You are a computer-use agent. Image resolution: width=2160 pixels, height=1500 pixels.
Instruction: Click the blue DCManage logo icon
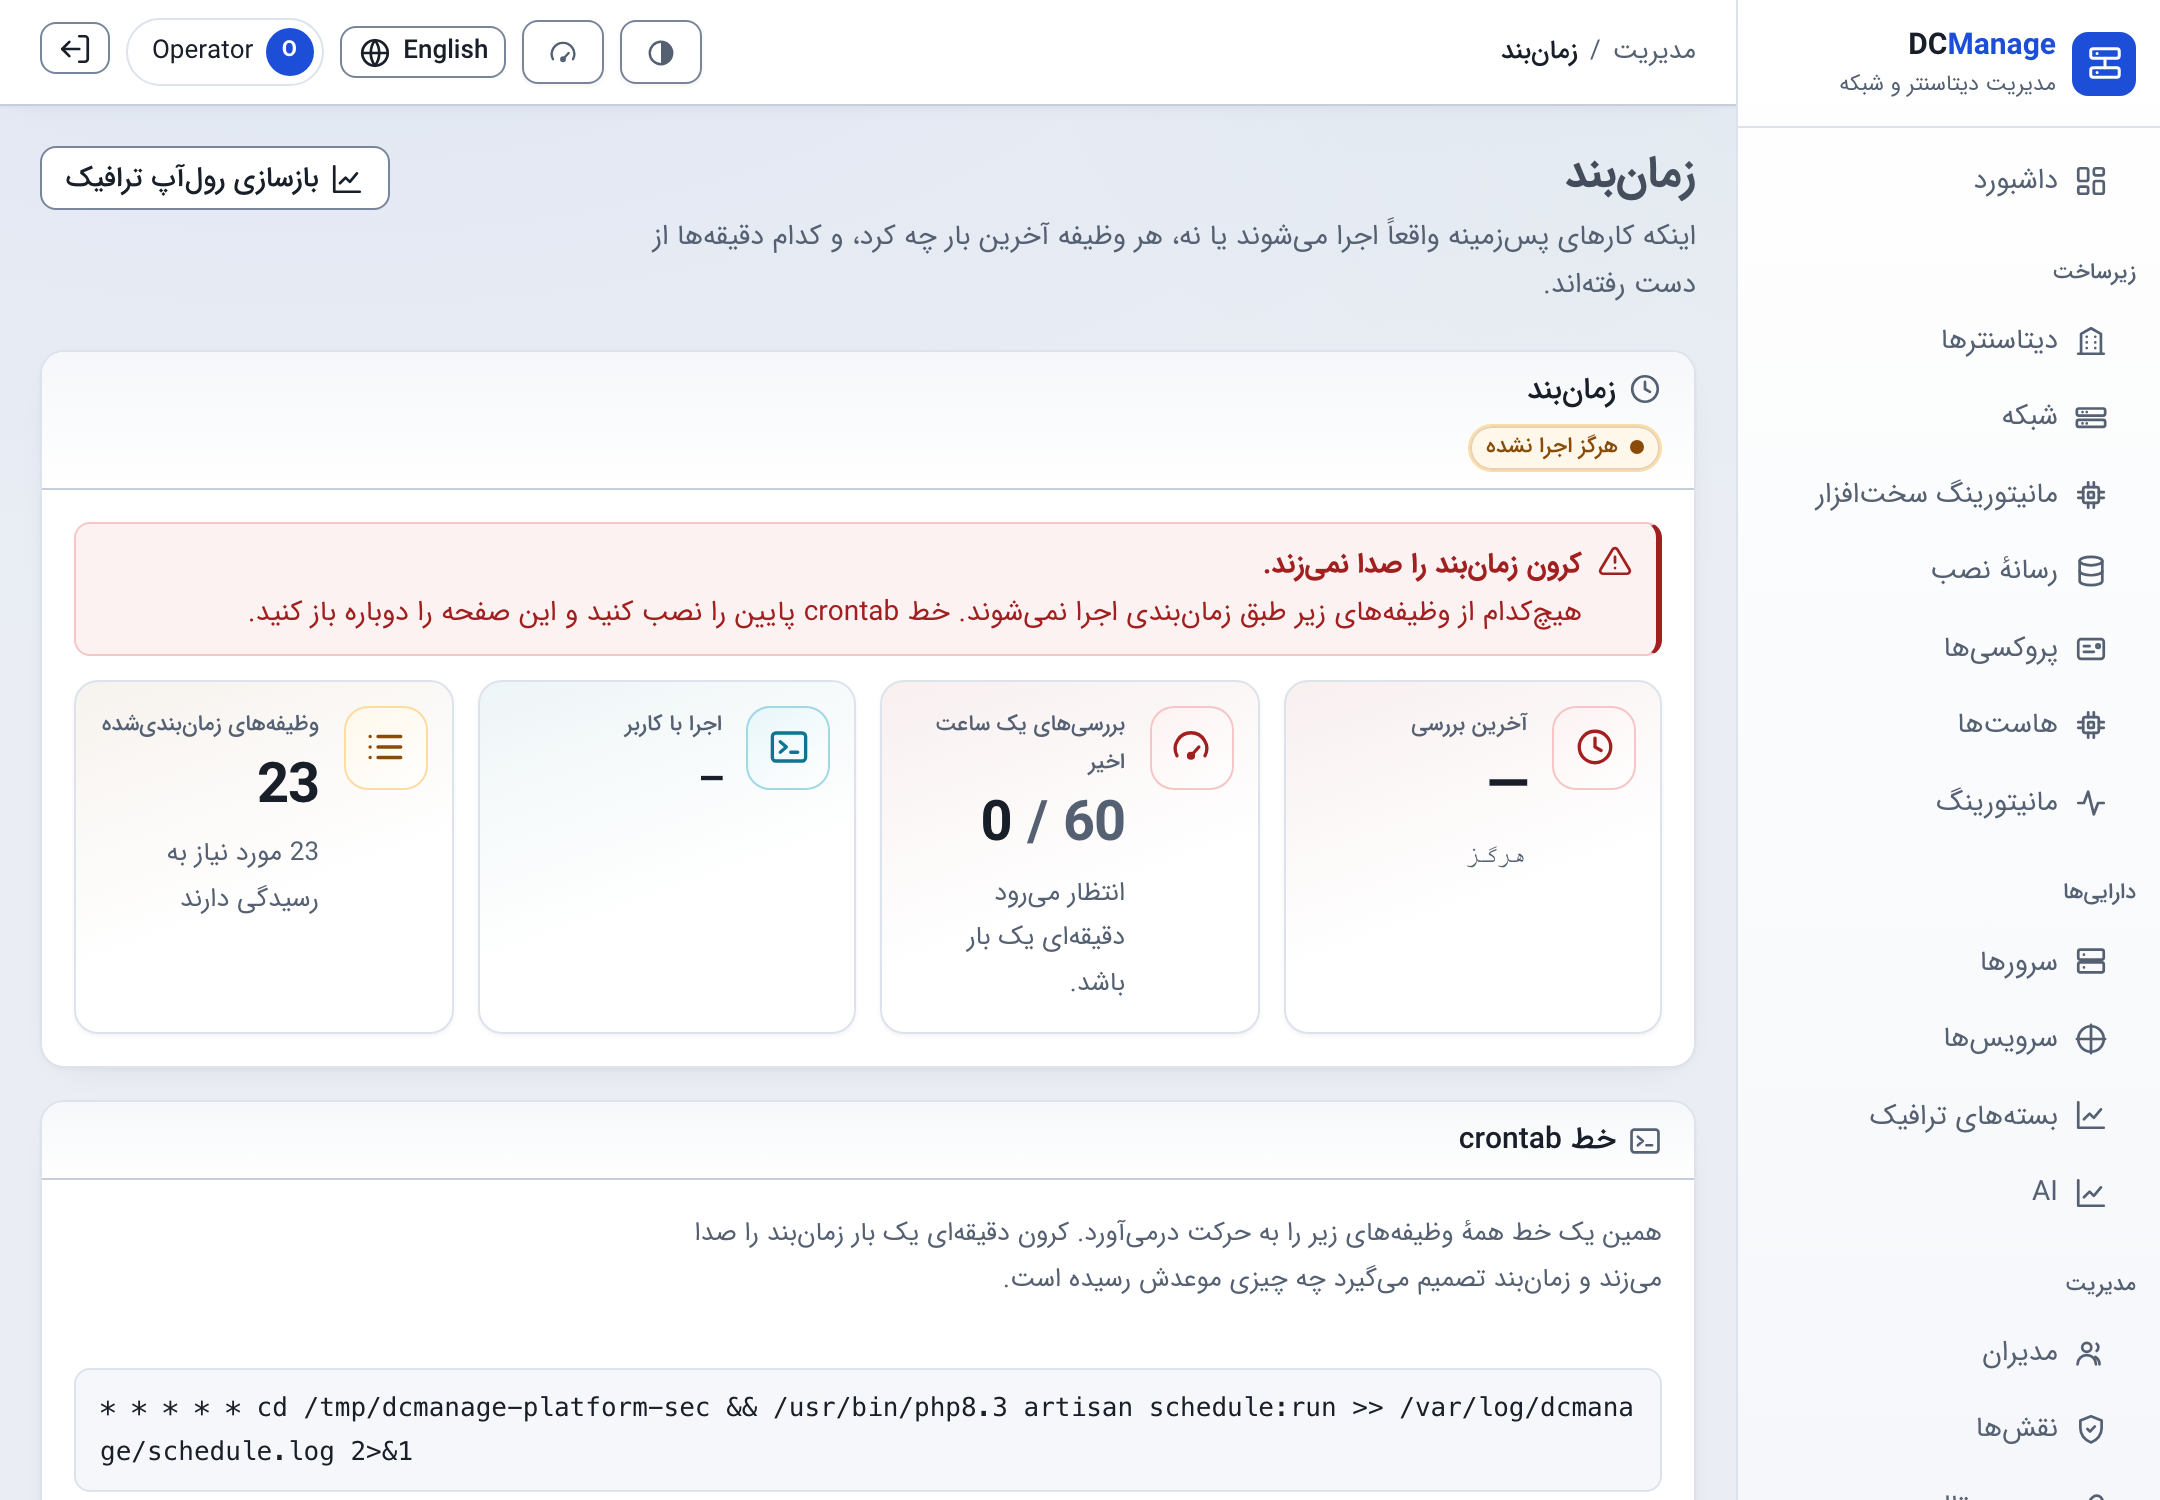pyautogui.click(x=2103, y=64)
